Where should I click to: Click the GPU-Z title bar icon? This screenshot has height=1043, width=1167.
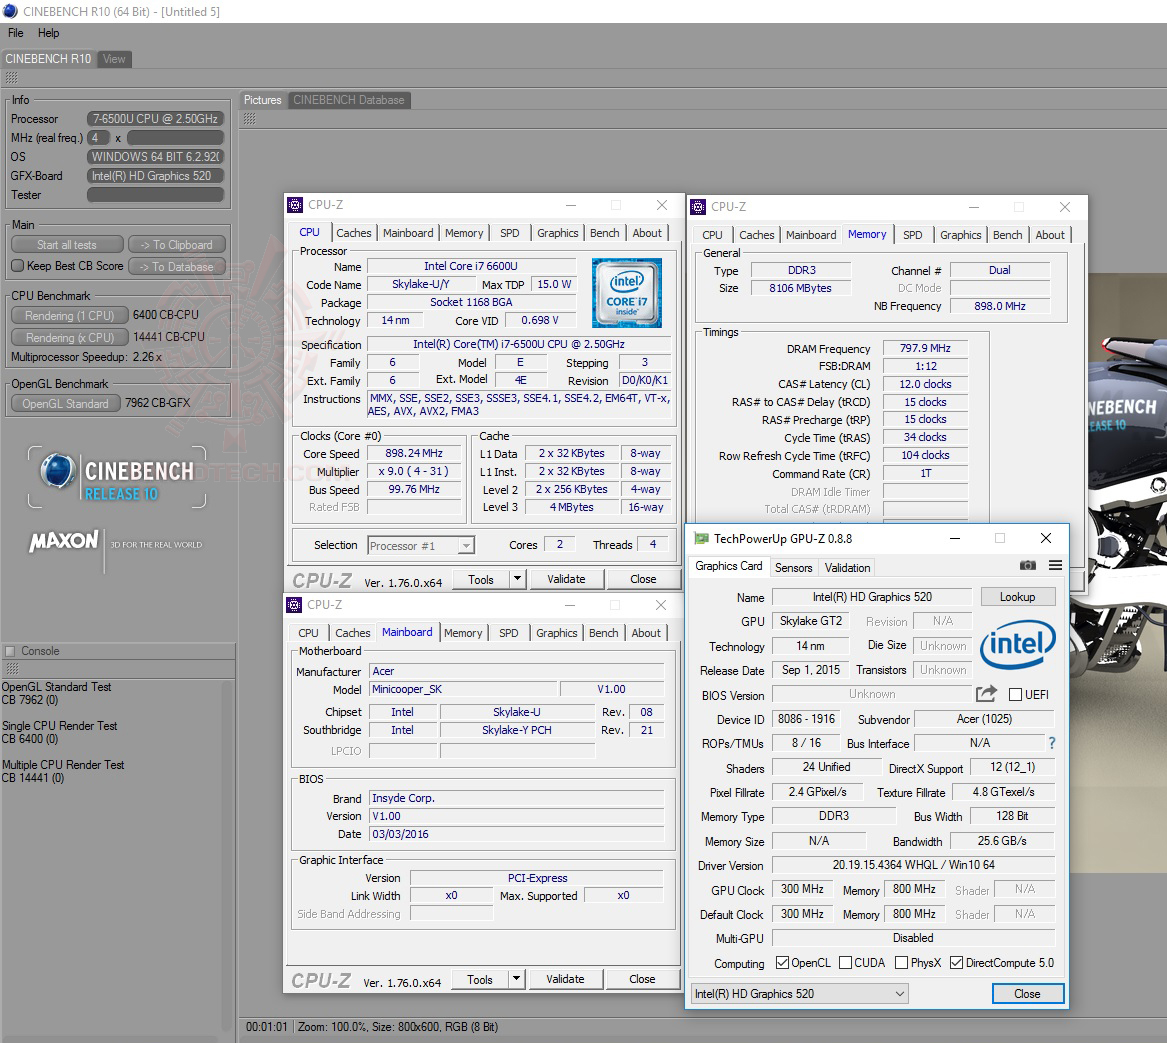coord(700,538)
